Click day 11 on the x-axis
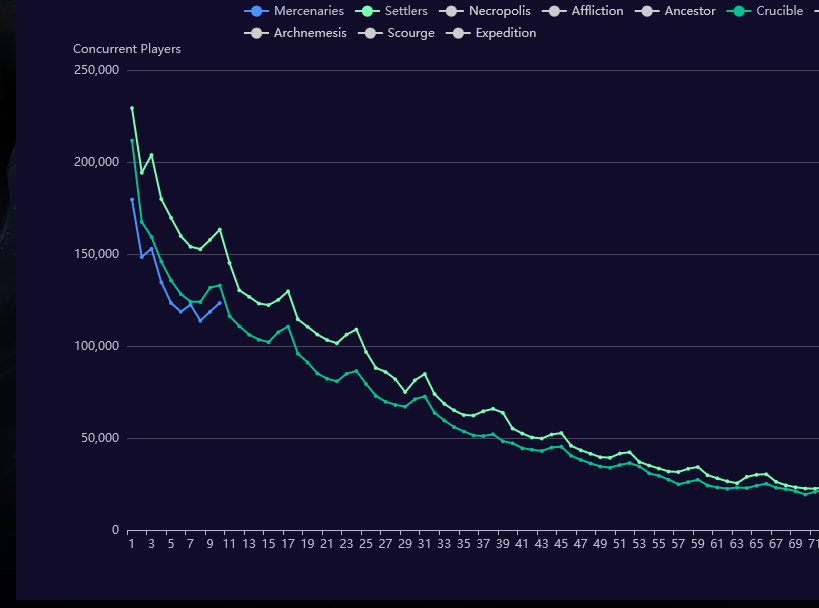819x608 pixels. [229, 544]
